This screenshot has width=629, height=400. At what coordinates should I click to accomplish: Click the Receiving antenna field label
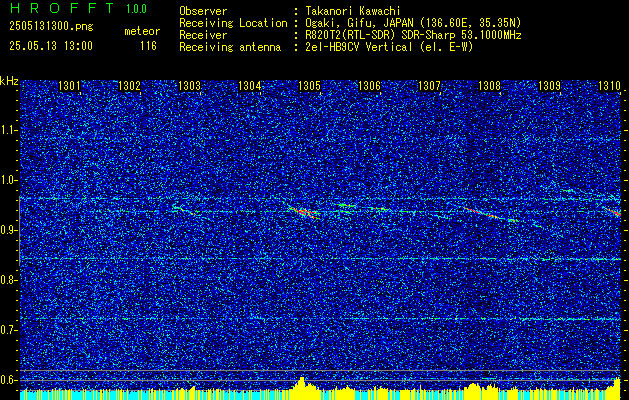(x=230, y=47)
